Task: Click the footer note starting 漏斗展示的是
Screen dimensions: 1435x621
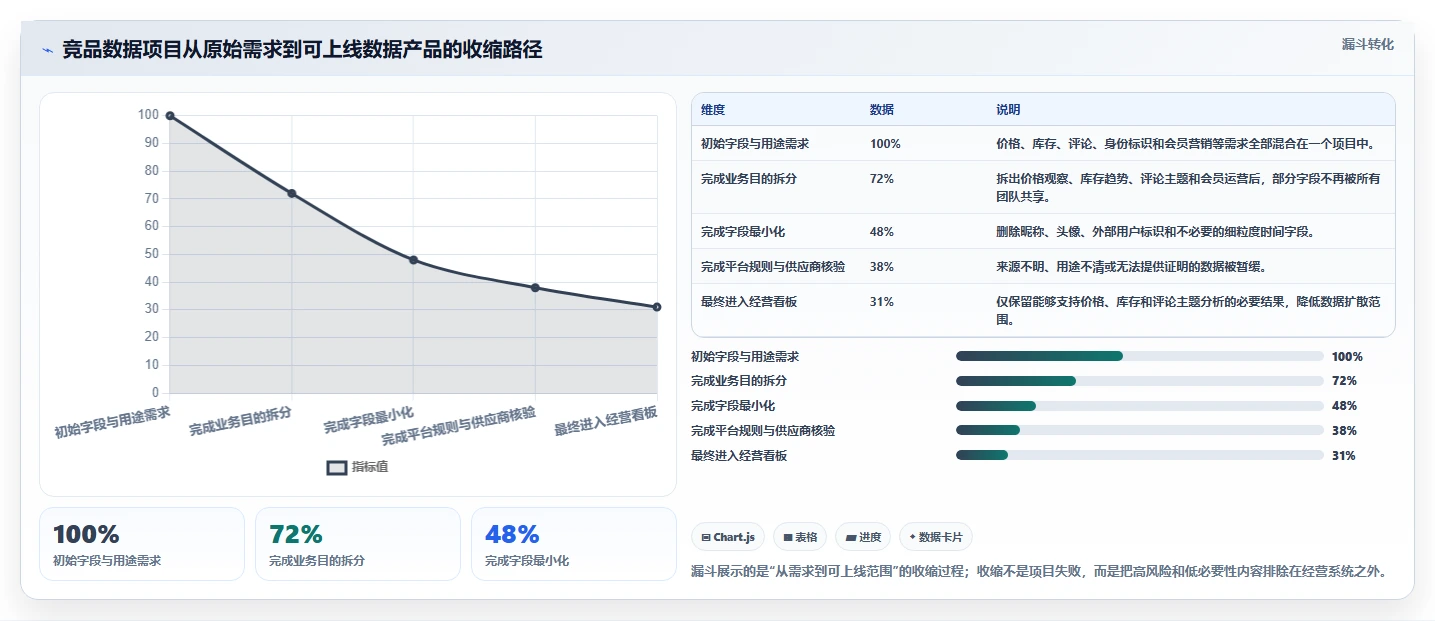Action: (x=1038, y=572)
